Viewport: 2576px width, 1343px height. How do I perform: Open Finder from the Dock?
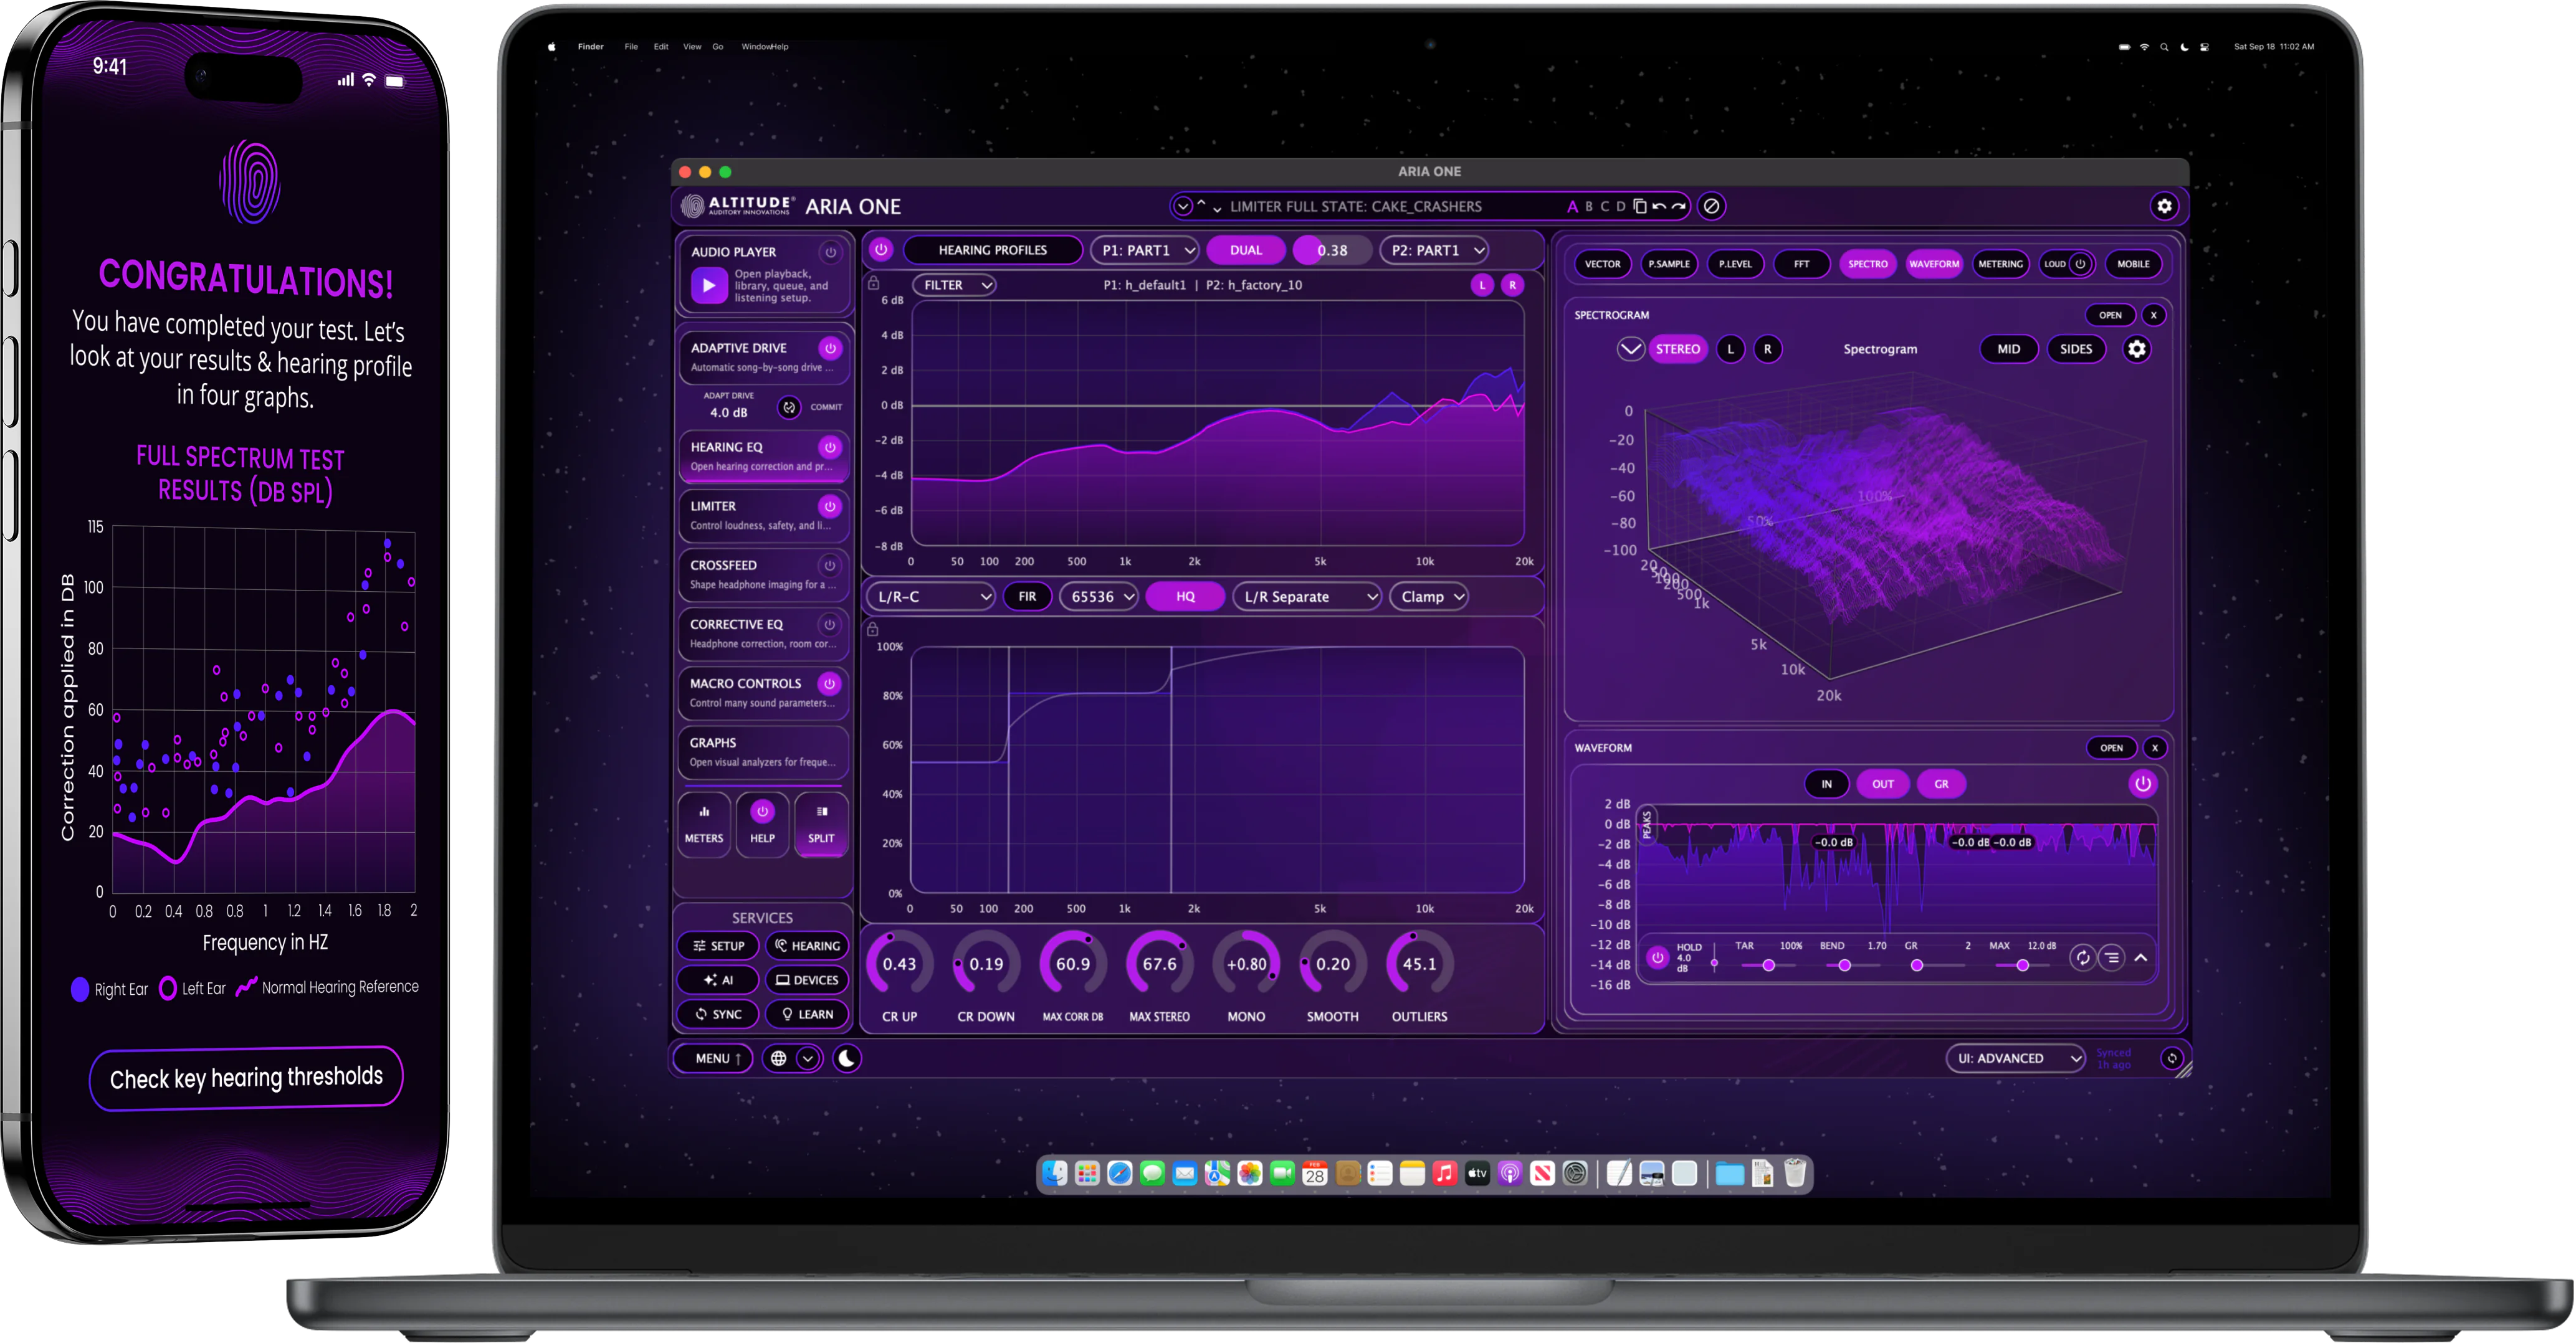coord(1054,1173)
